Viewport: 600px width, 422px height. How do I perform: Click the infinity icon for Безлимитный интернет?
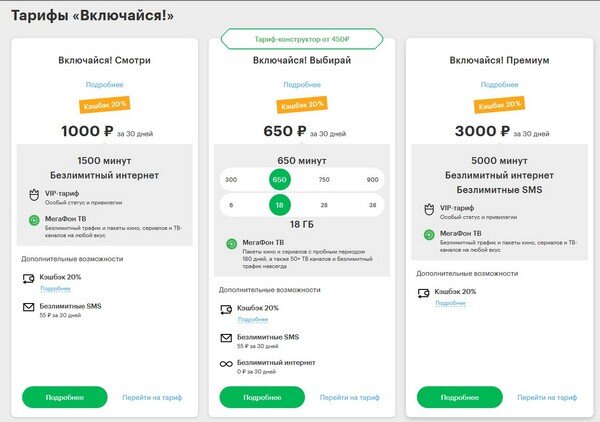coord(226,363)
